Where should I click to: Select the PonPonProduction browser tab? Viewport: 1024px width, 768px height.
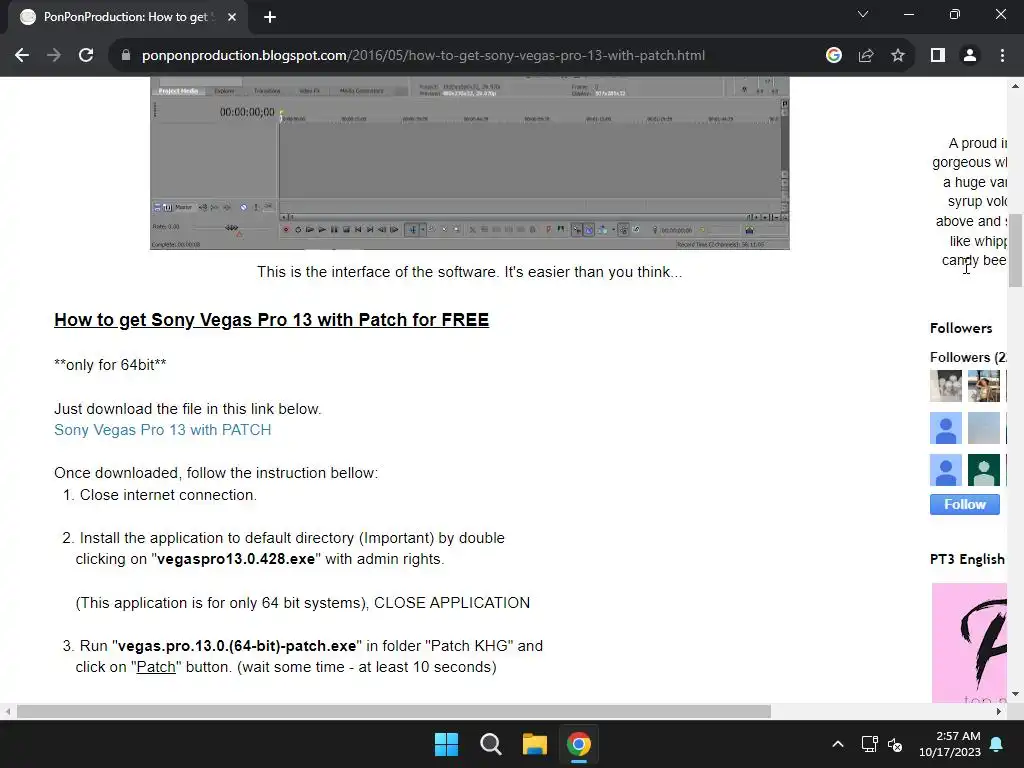(127, 17)
